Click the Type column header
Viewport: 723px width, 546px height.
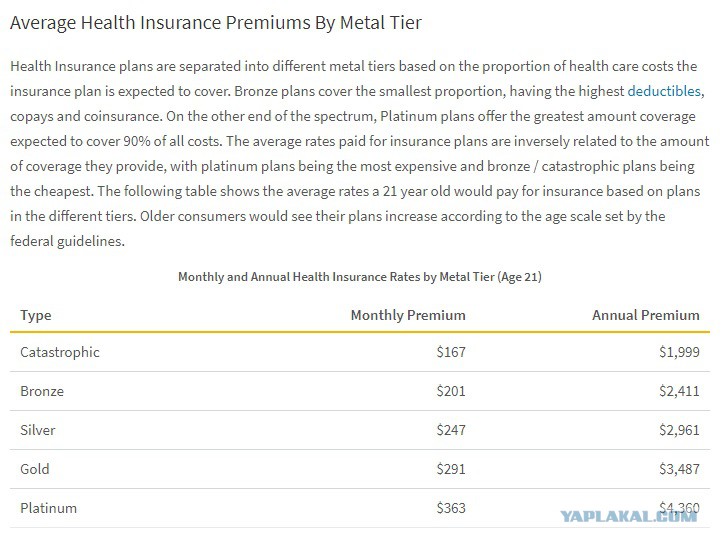[x=36, y=315]
